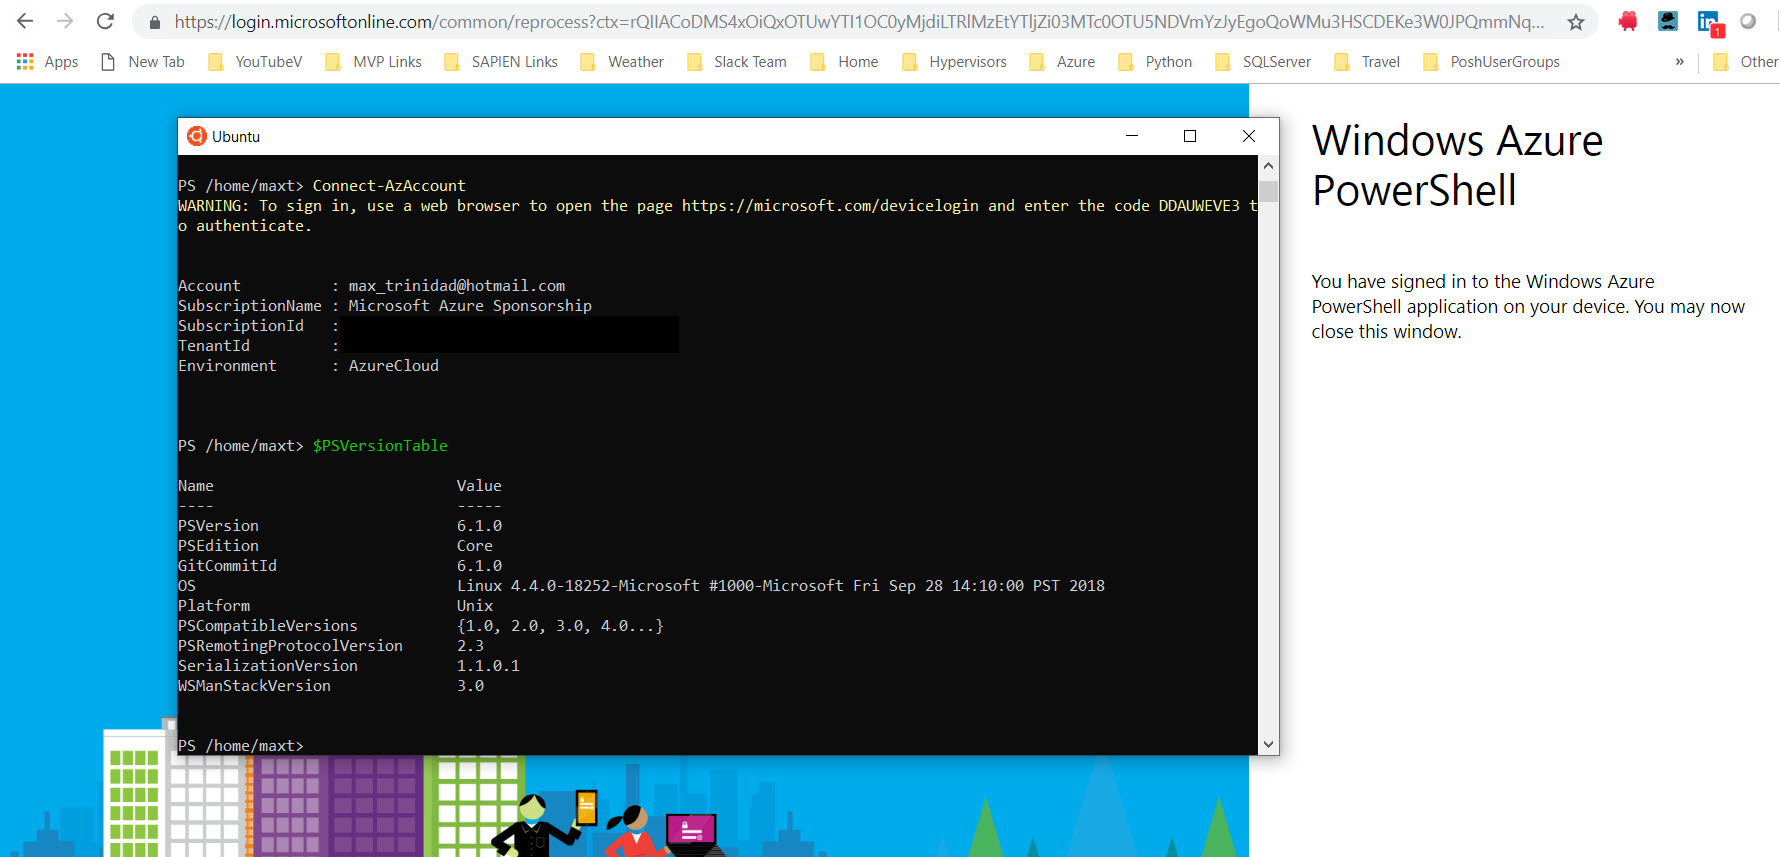The height and width of the screenshot is (857, 1780).
Task: Open the Azure bookmarks folder
Action: point(1062,62)
